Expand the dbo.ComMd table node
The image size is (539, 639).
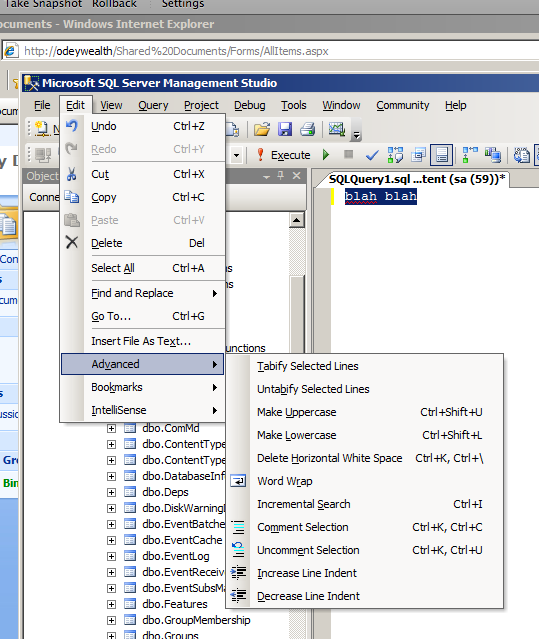coord(111,428)
